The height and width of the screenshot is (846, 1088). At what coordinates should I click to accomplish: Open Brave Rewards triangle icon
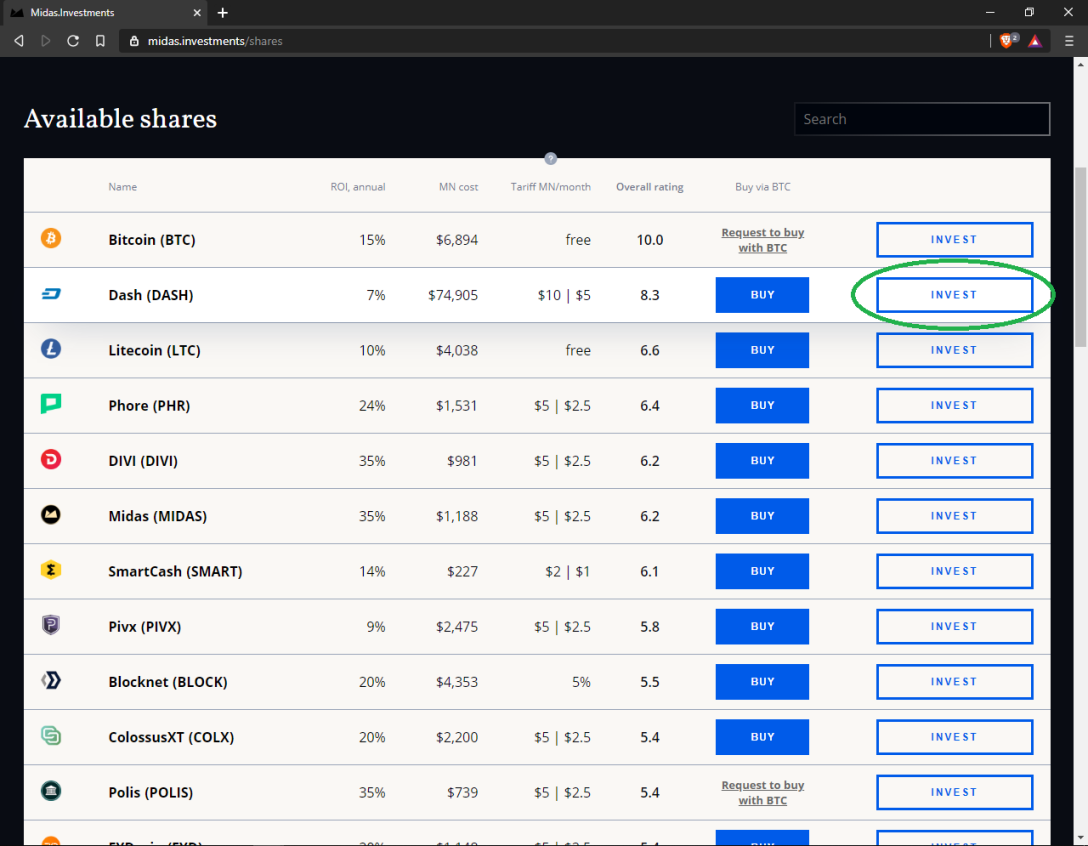(x=1035, y=41)
